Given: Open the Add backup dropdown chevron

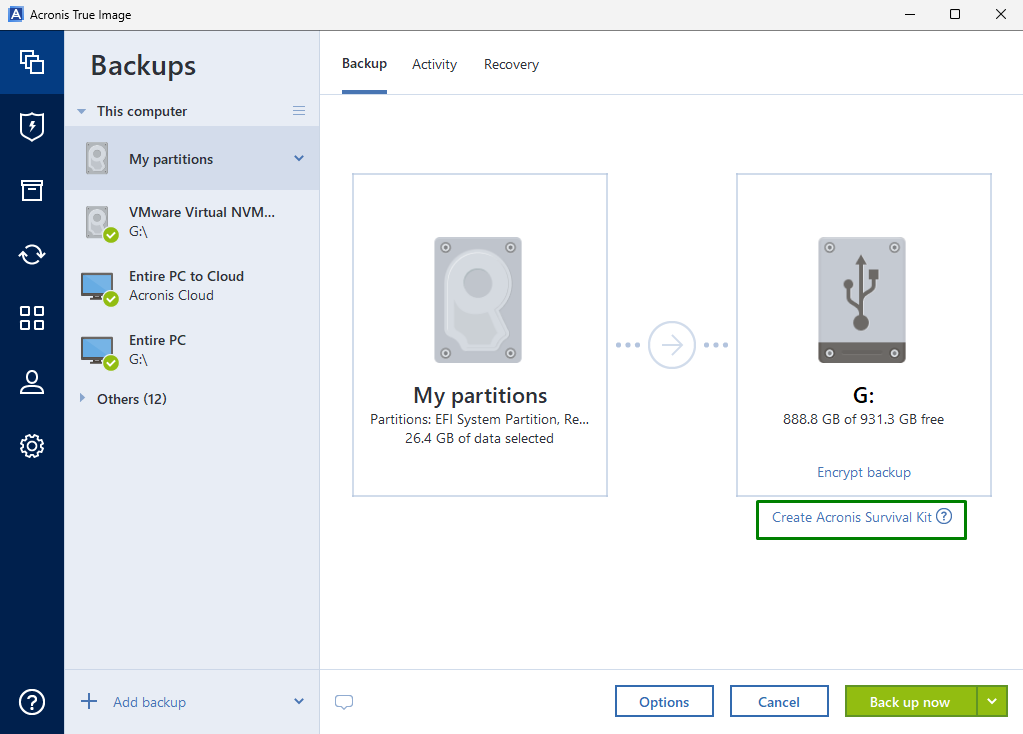Looking at the screenshot, I should point(298,702).
